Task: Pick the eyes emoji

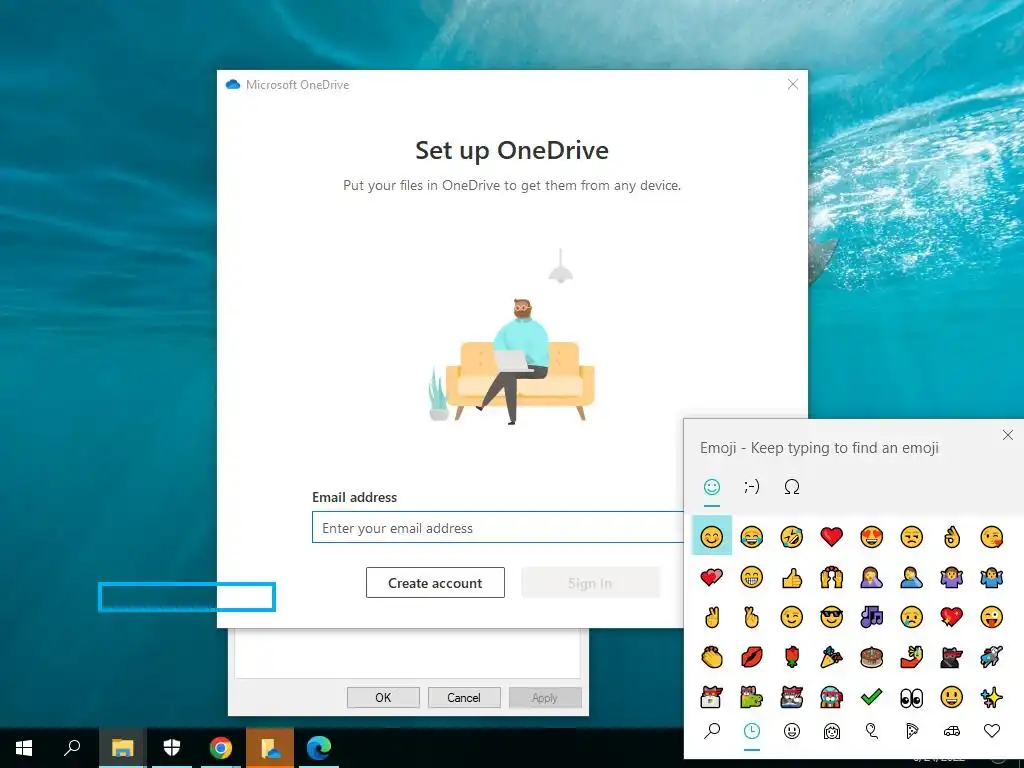Action: (x=912, y=697)
